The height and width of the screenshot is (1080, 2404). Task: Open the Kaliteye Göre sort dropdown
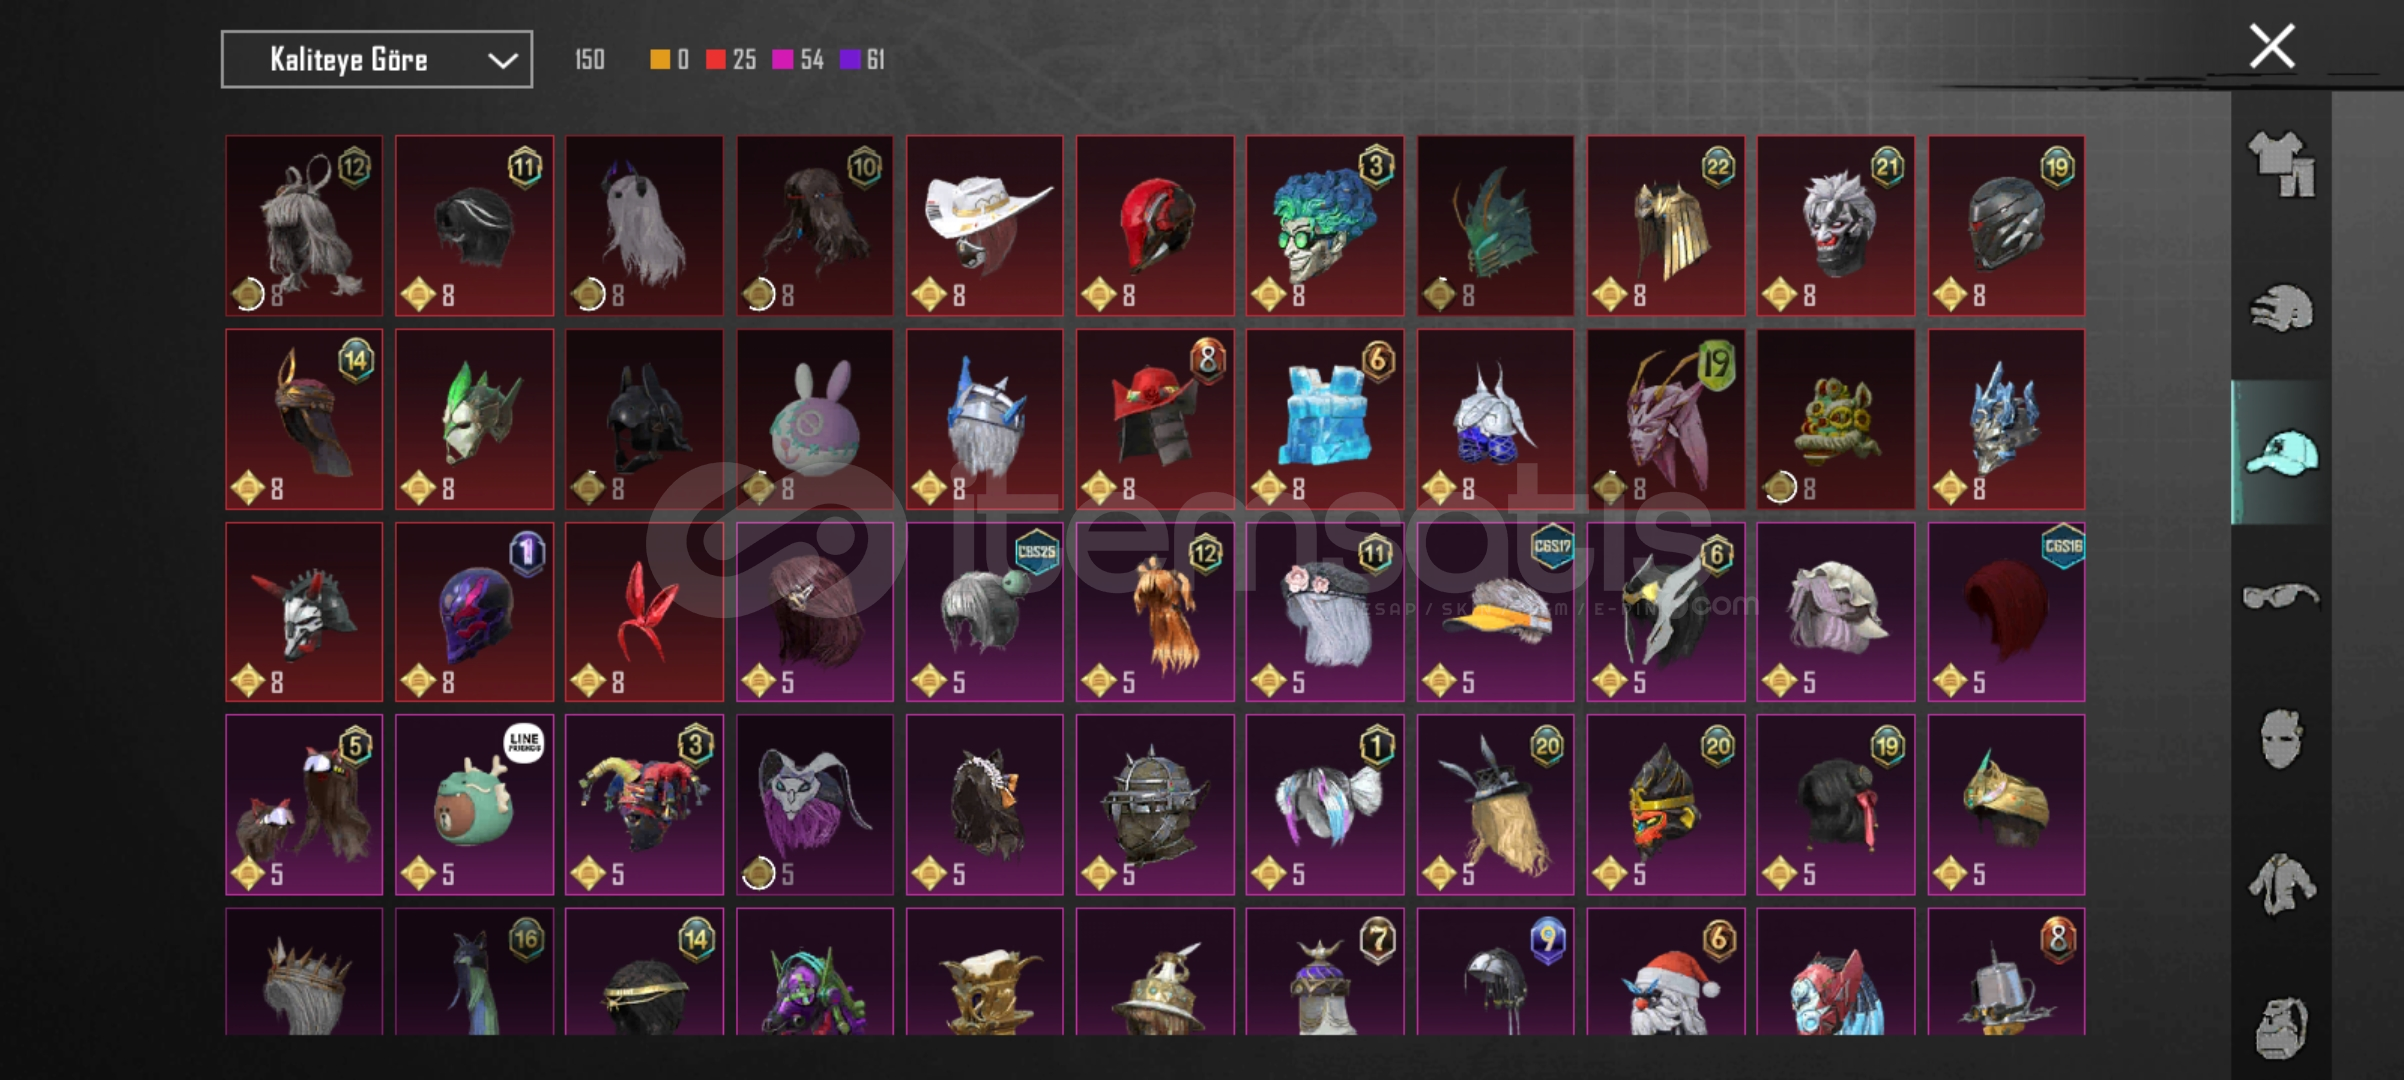coord(376,60)
